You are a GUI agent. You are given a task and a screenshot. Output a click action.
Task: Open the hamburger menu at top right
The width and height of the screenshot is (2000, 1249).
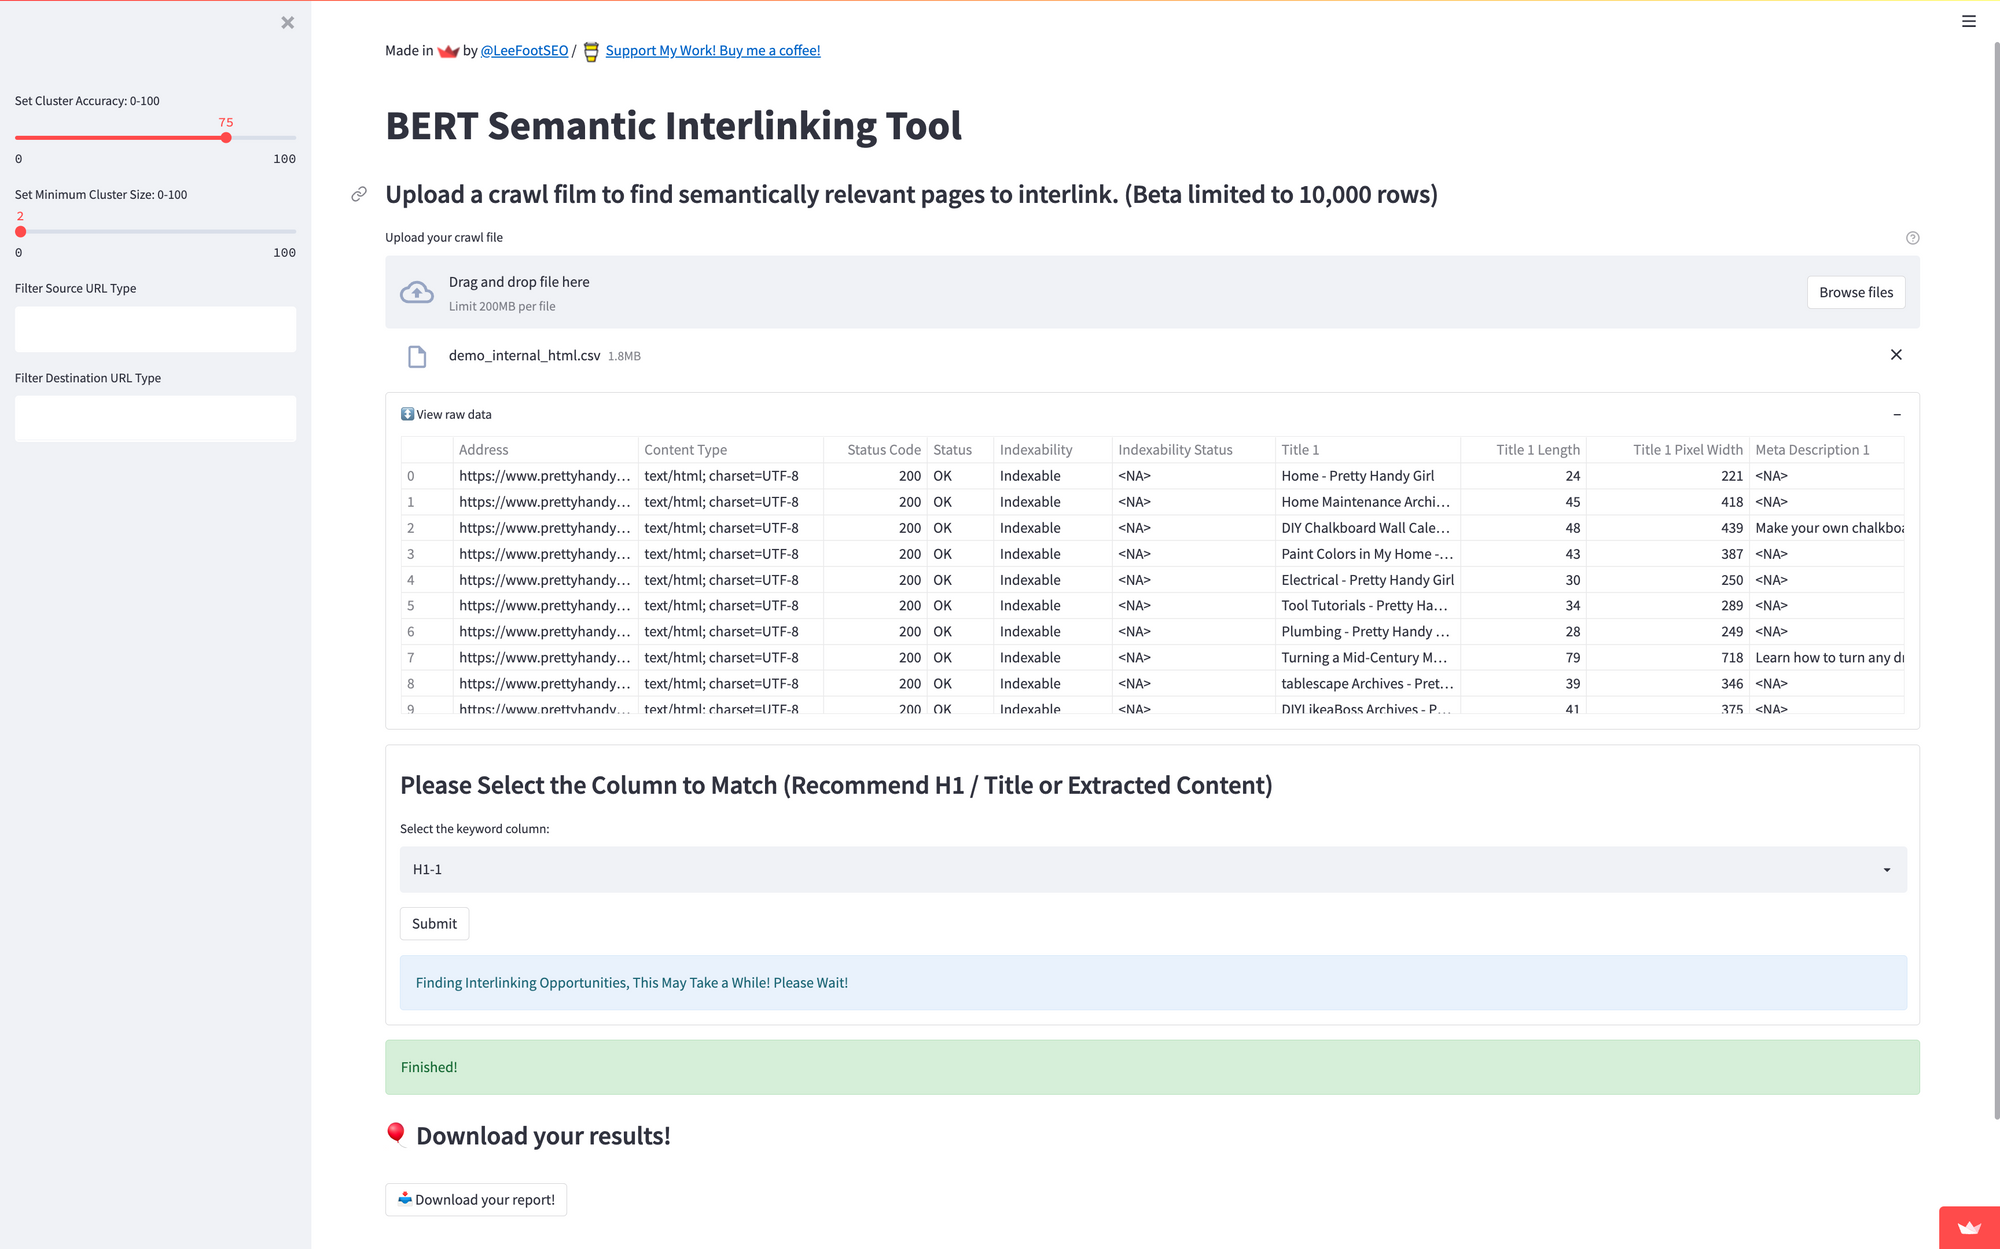coord(1968,21)
